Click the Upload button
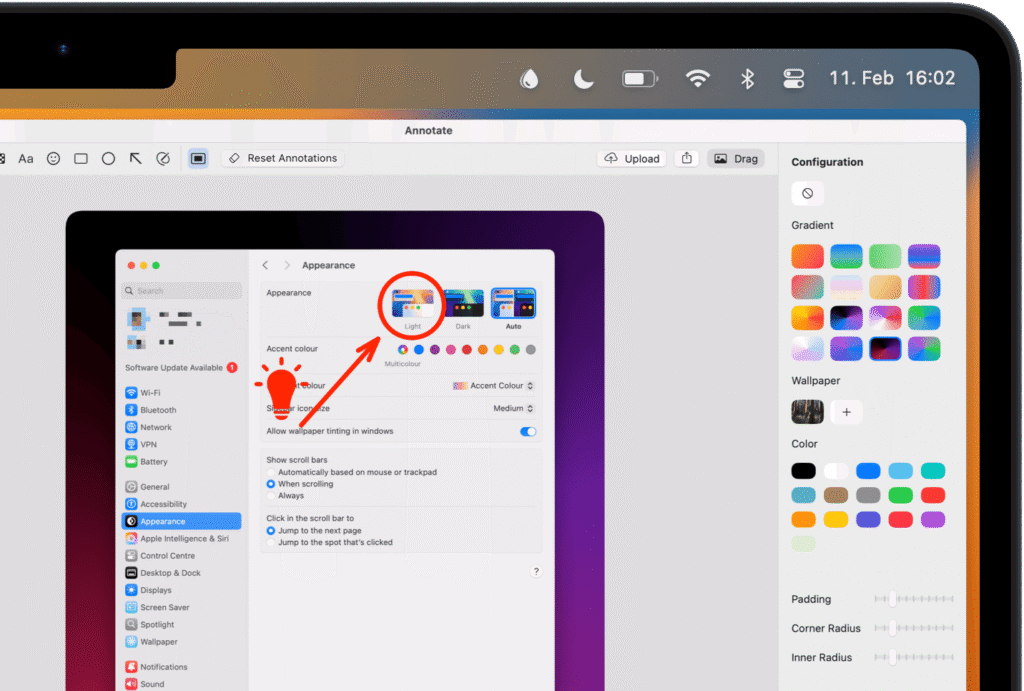 [x=632, y=159]
